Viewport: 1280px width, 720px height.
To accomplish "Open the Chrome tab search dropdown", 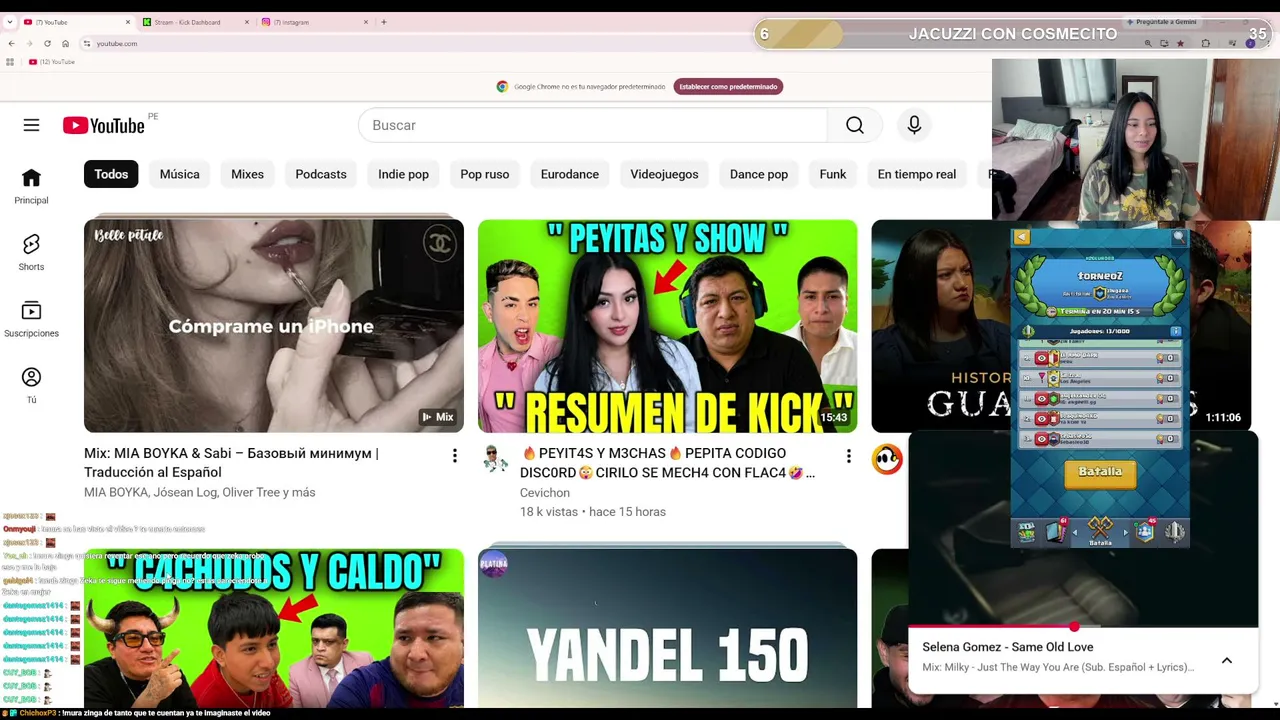I will [x=10, y=22].
